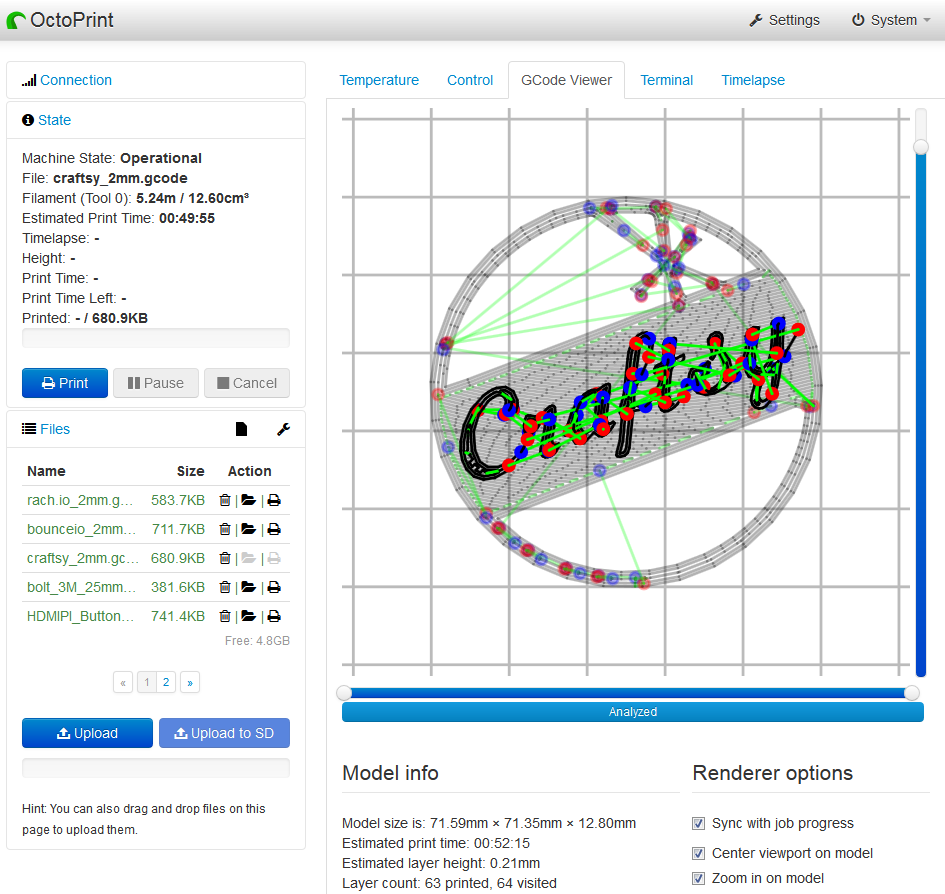
Task: Open Settings from the top bar
Action: (785, 20)
